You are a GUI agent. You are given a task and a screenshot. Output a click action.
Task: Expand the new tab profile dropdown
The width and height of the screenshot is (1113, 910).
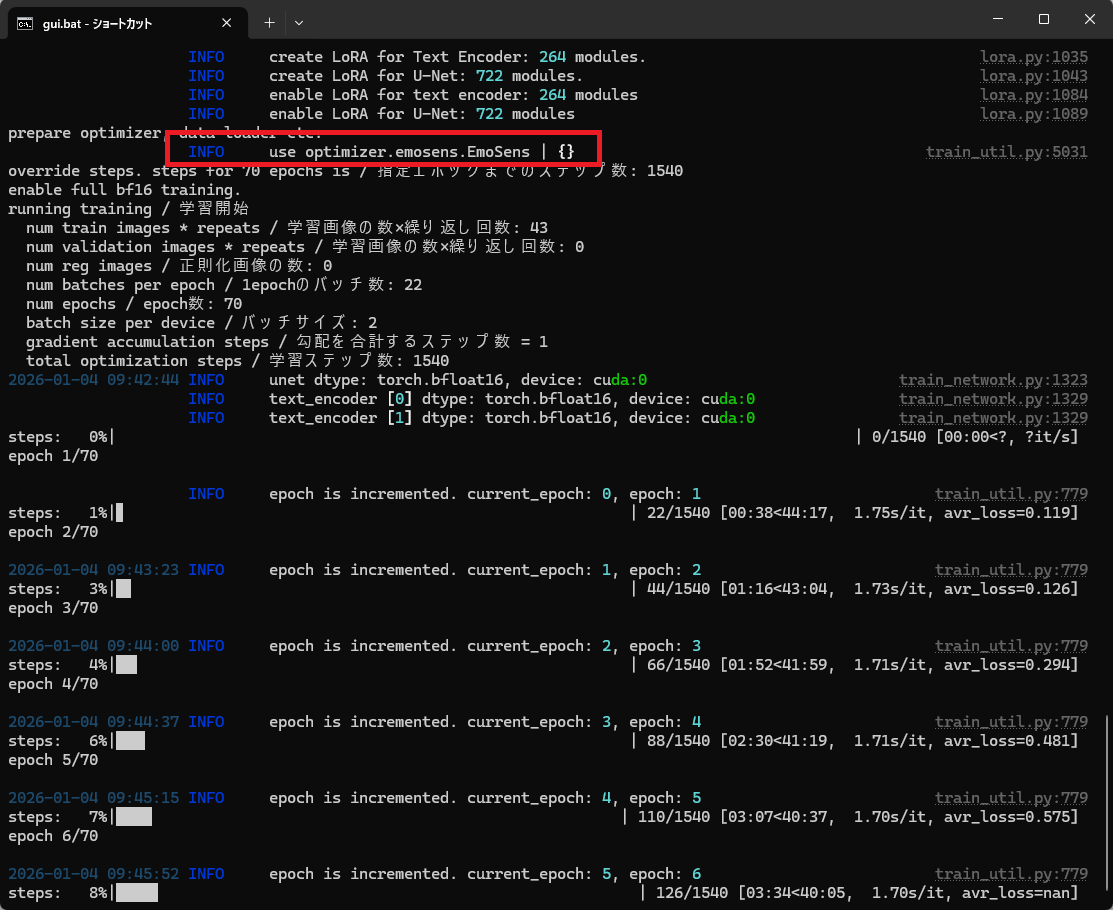point(299,21)
